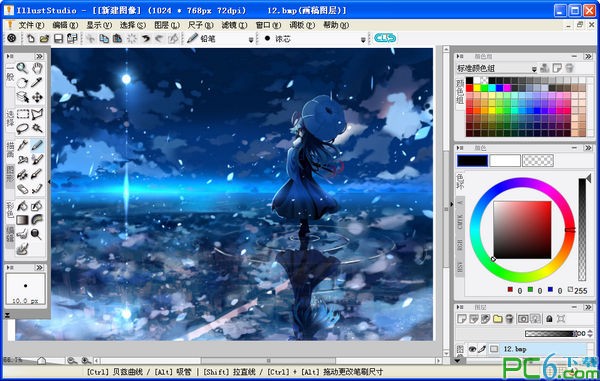
Task: Select the black main color swatch
Action: [473, 160]
